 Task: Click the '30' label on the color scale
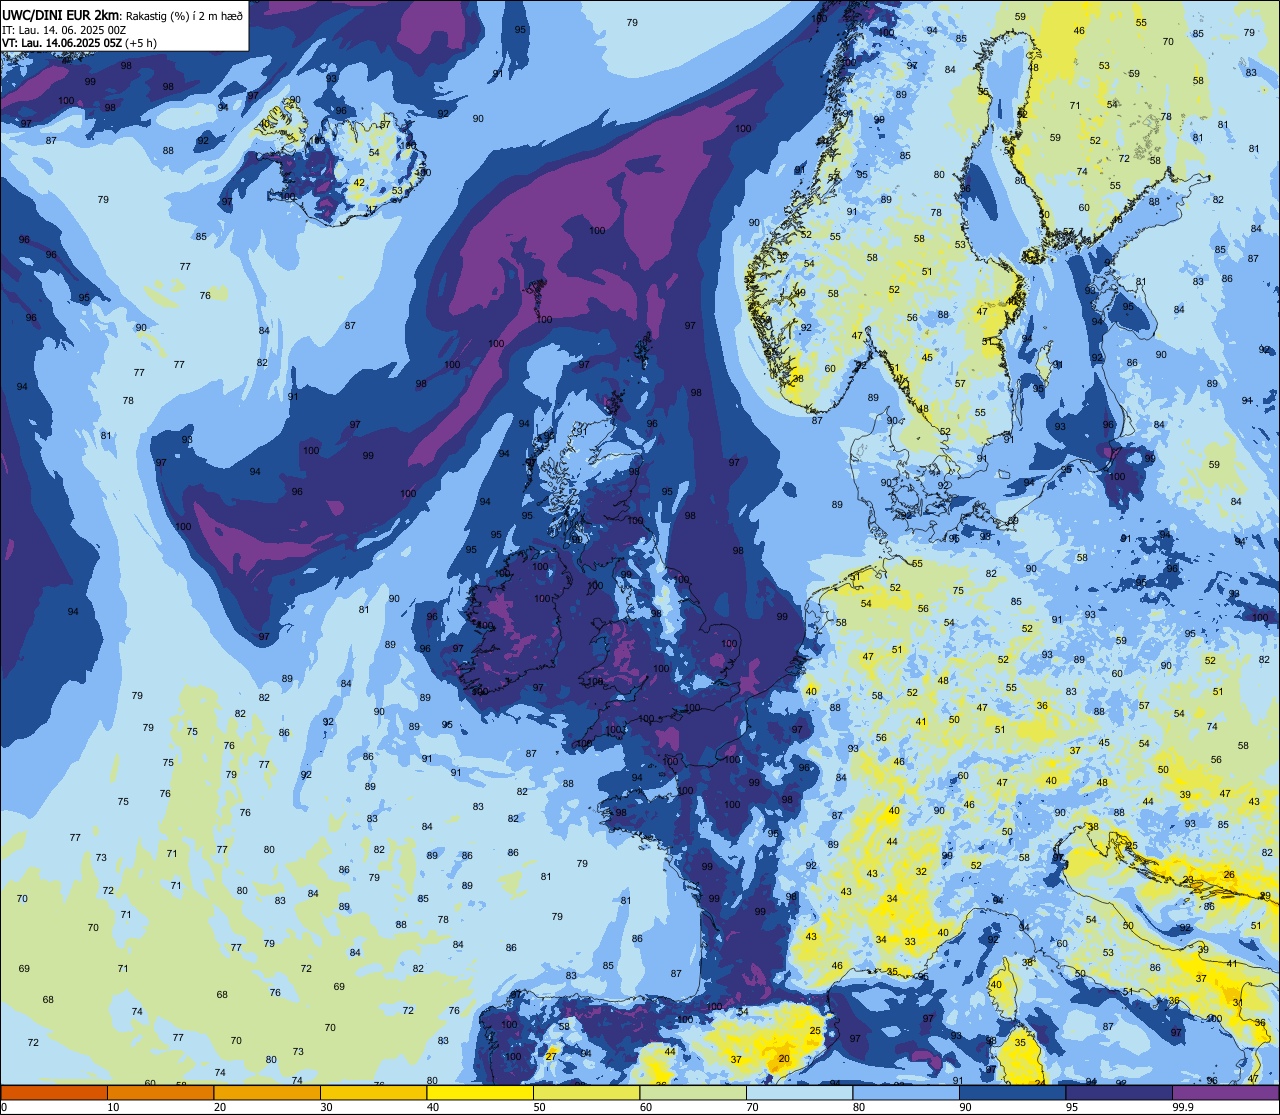click(x=326, y=1107)
